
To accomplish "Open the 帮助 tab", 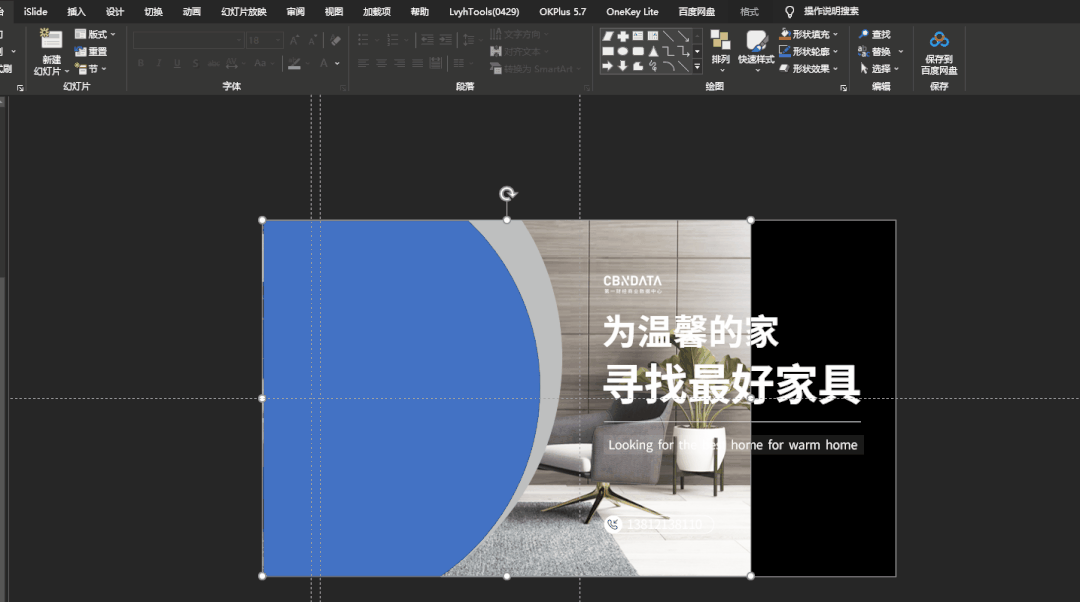I will (419, 12).
